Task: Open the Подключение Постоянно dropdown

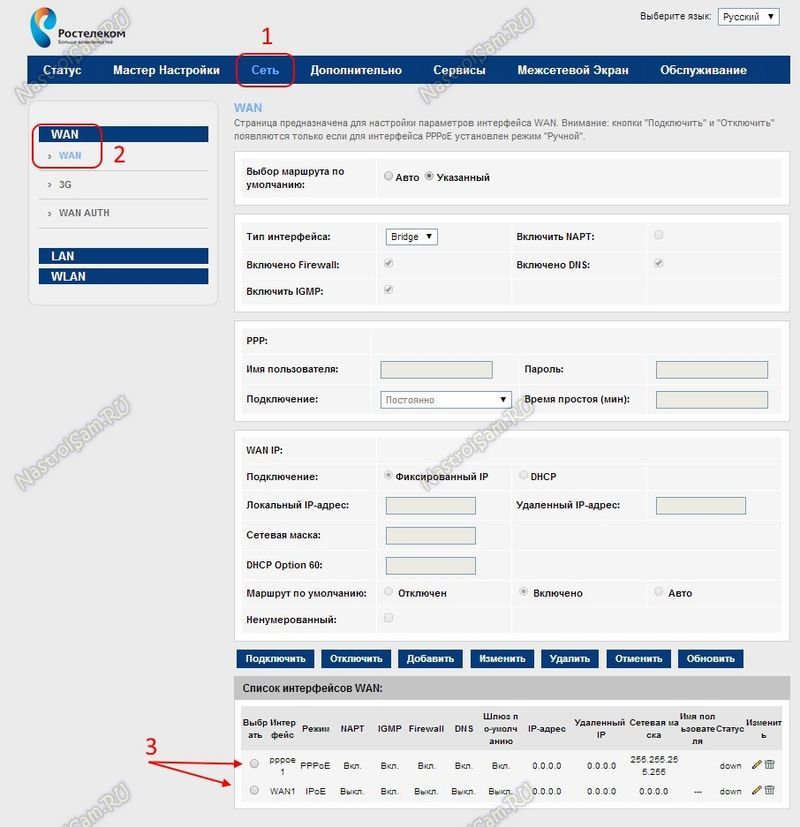Action: click(x=446, y=400)
